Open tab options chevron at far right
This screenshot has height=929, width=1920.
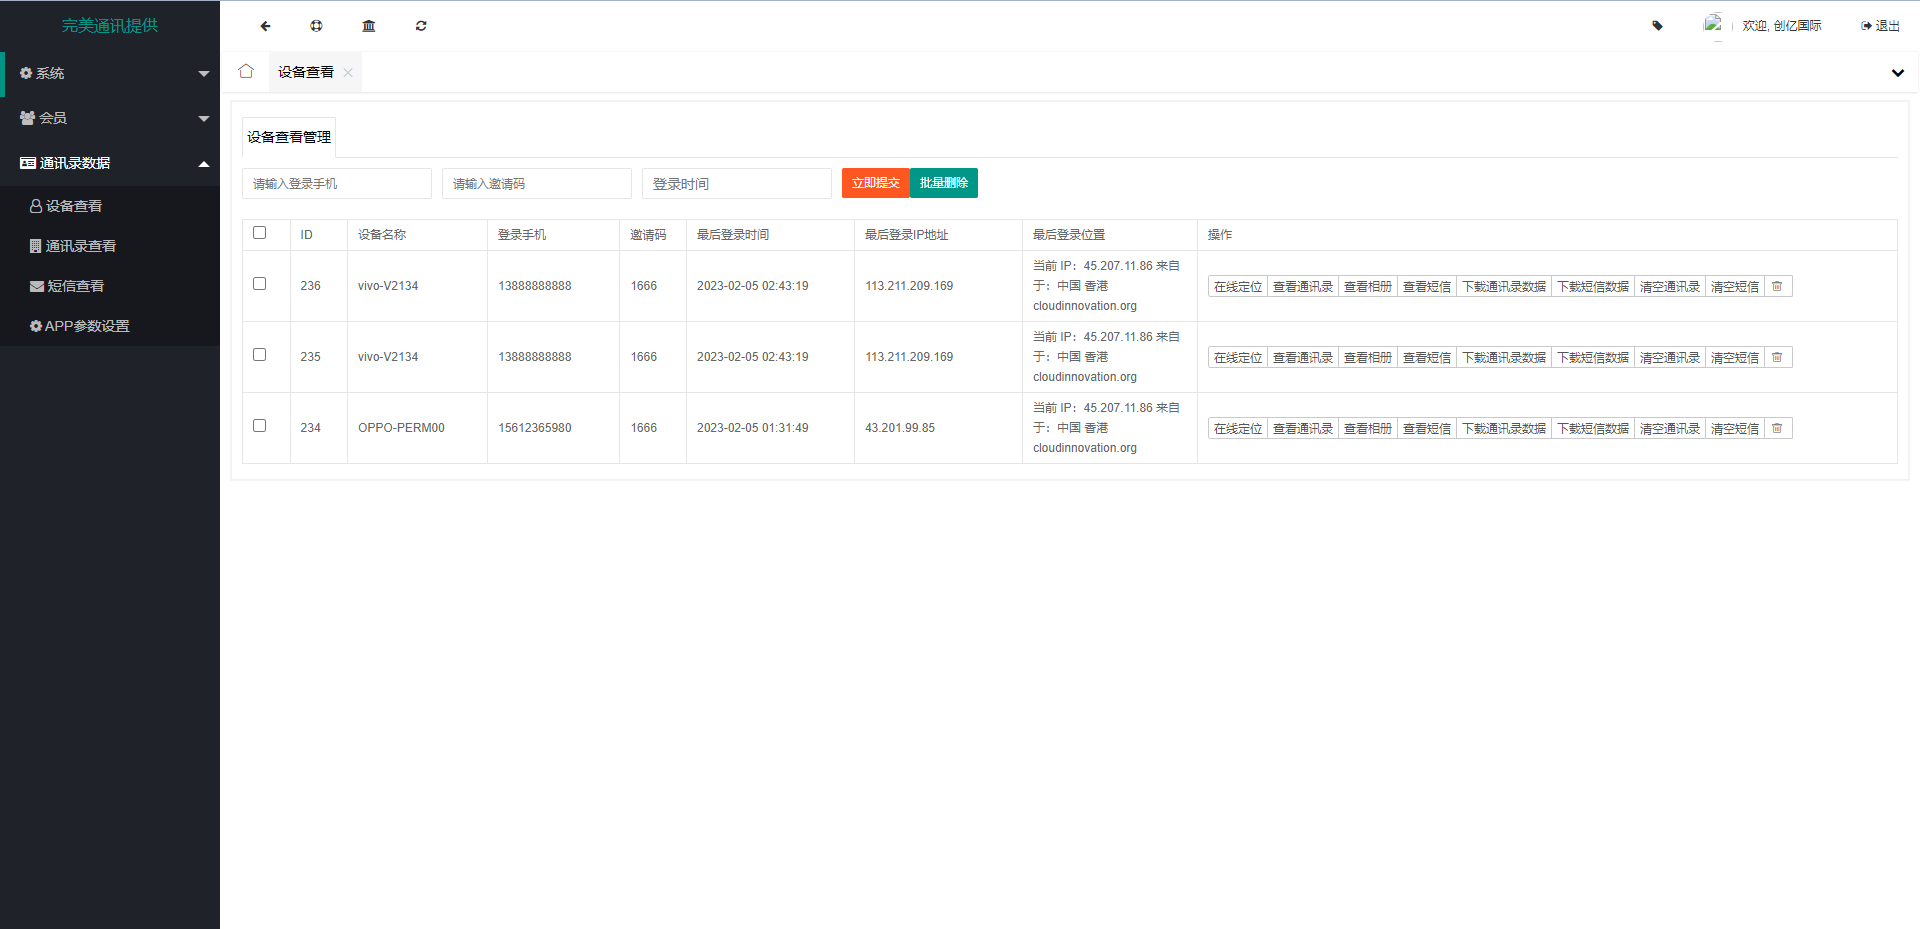tap(1897, 73)
